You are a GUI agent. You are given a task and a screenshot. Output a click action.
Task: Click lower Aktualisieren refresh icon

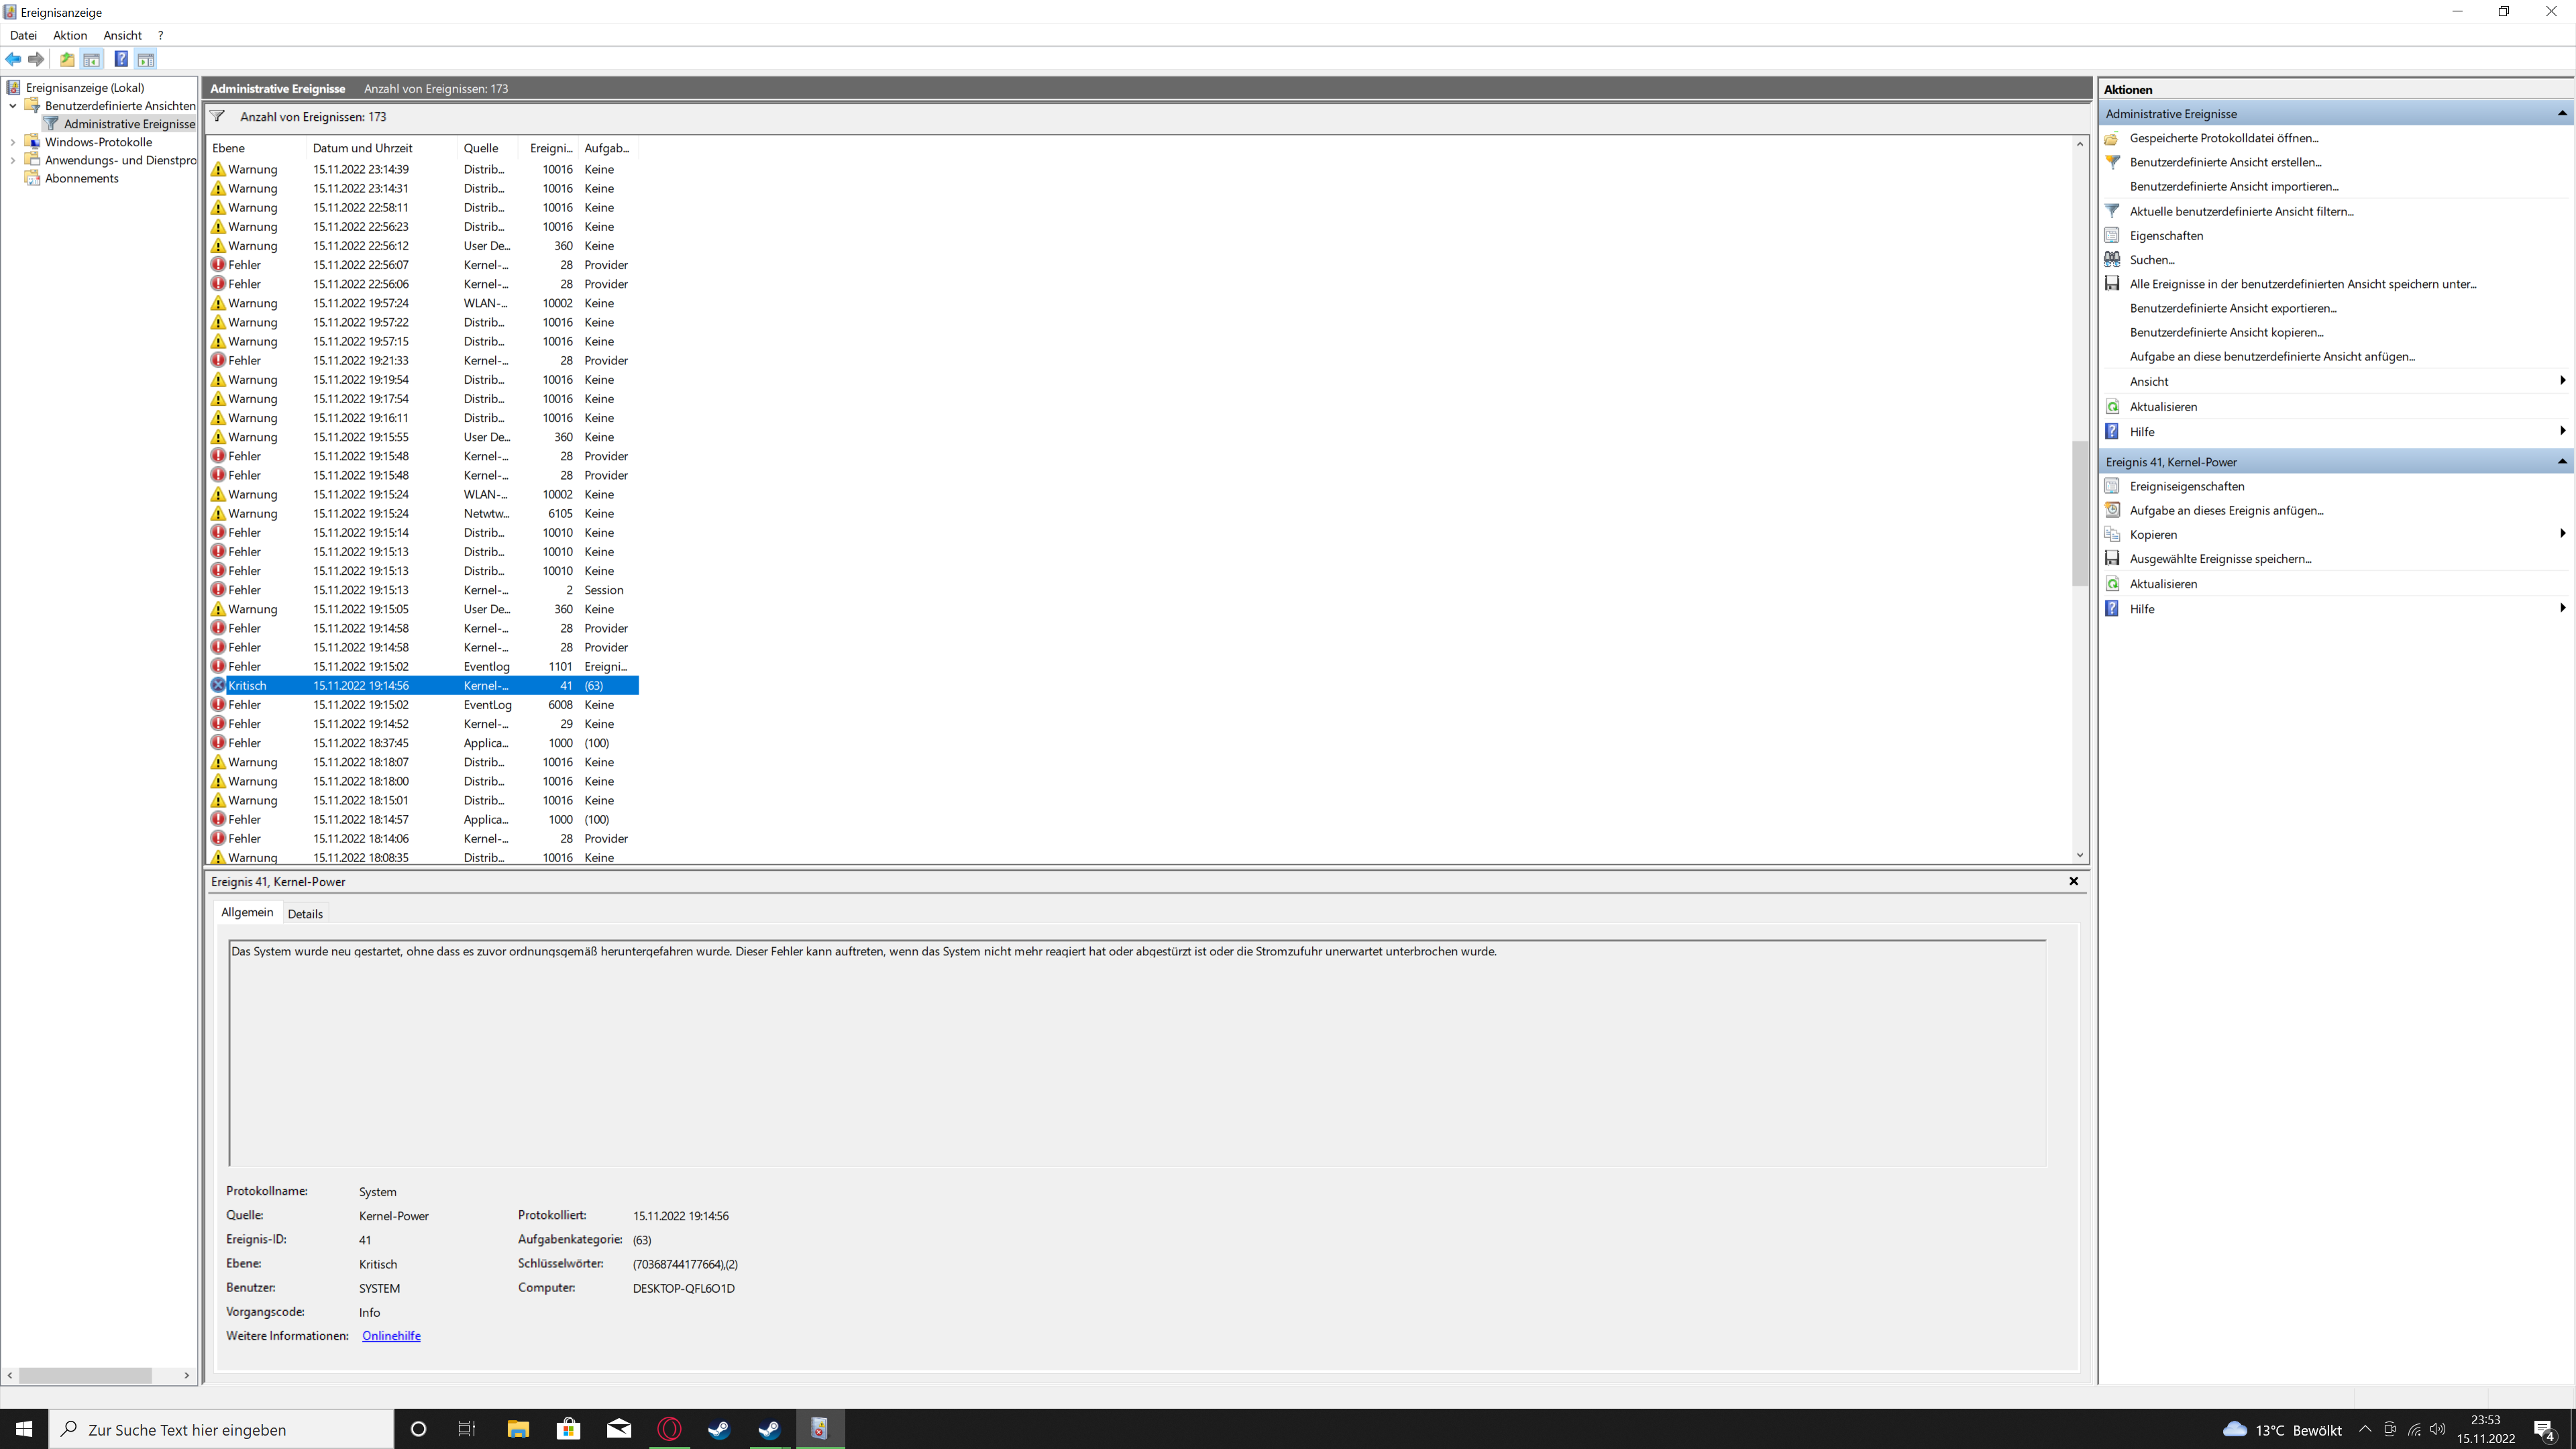click(2112, 583)
